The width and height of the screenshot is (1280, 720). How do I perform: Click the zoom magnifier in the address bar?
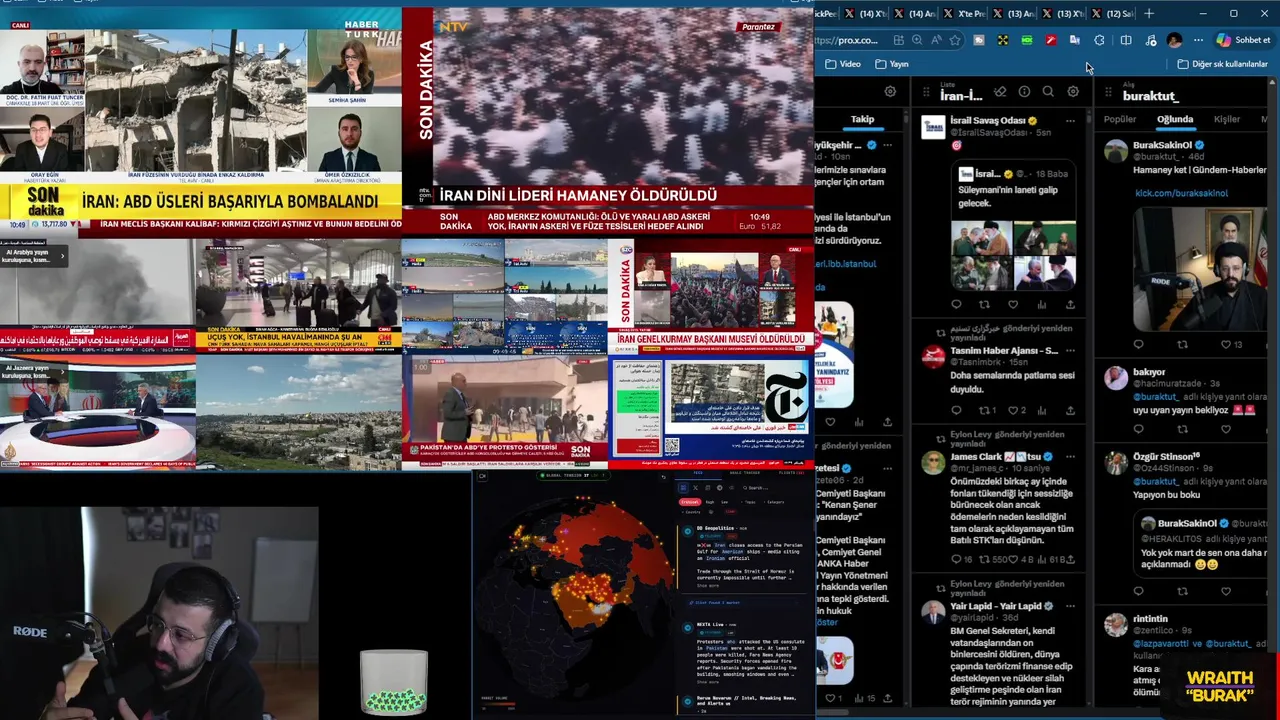917,40
